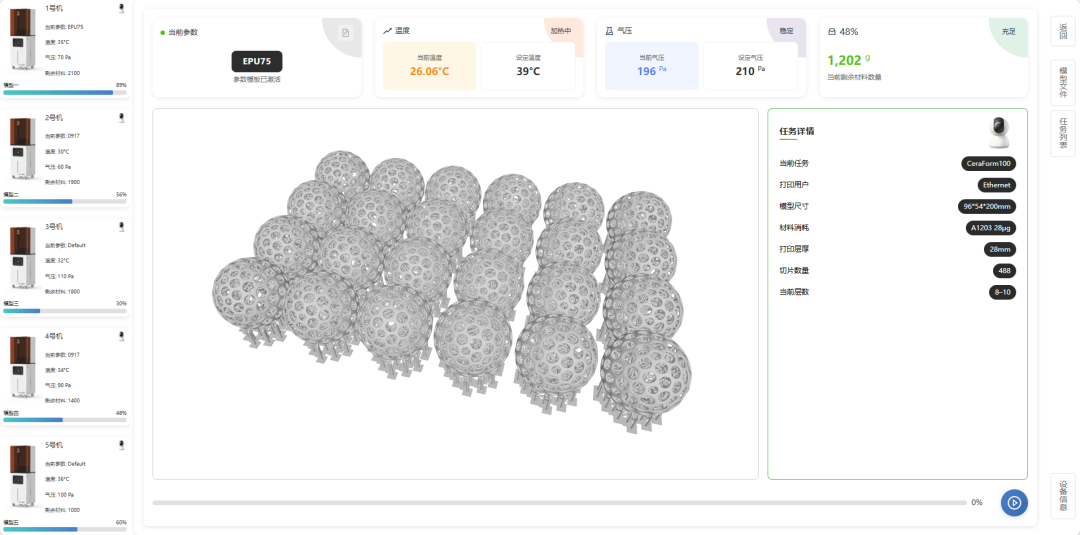1080x535 pixels.
Task: Switch to the 模型文件 side tab
Action: (1063, 82)
